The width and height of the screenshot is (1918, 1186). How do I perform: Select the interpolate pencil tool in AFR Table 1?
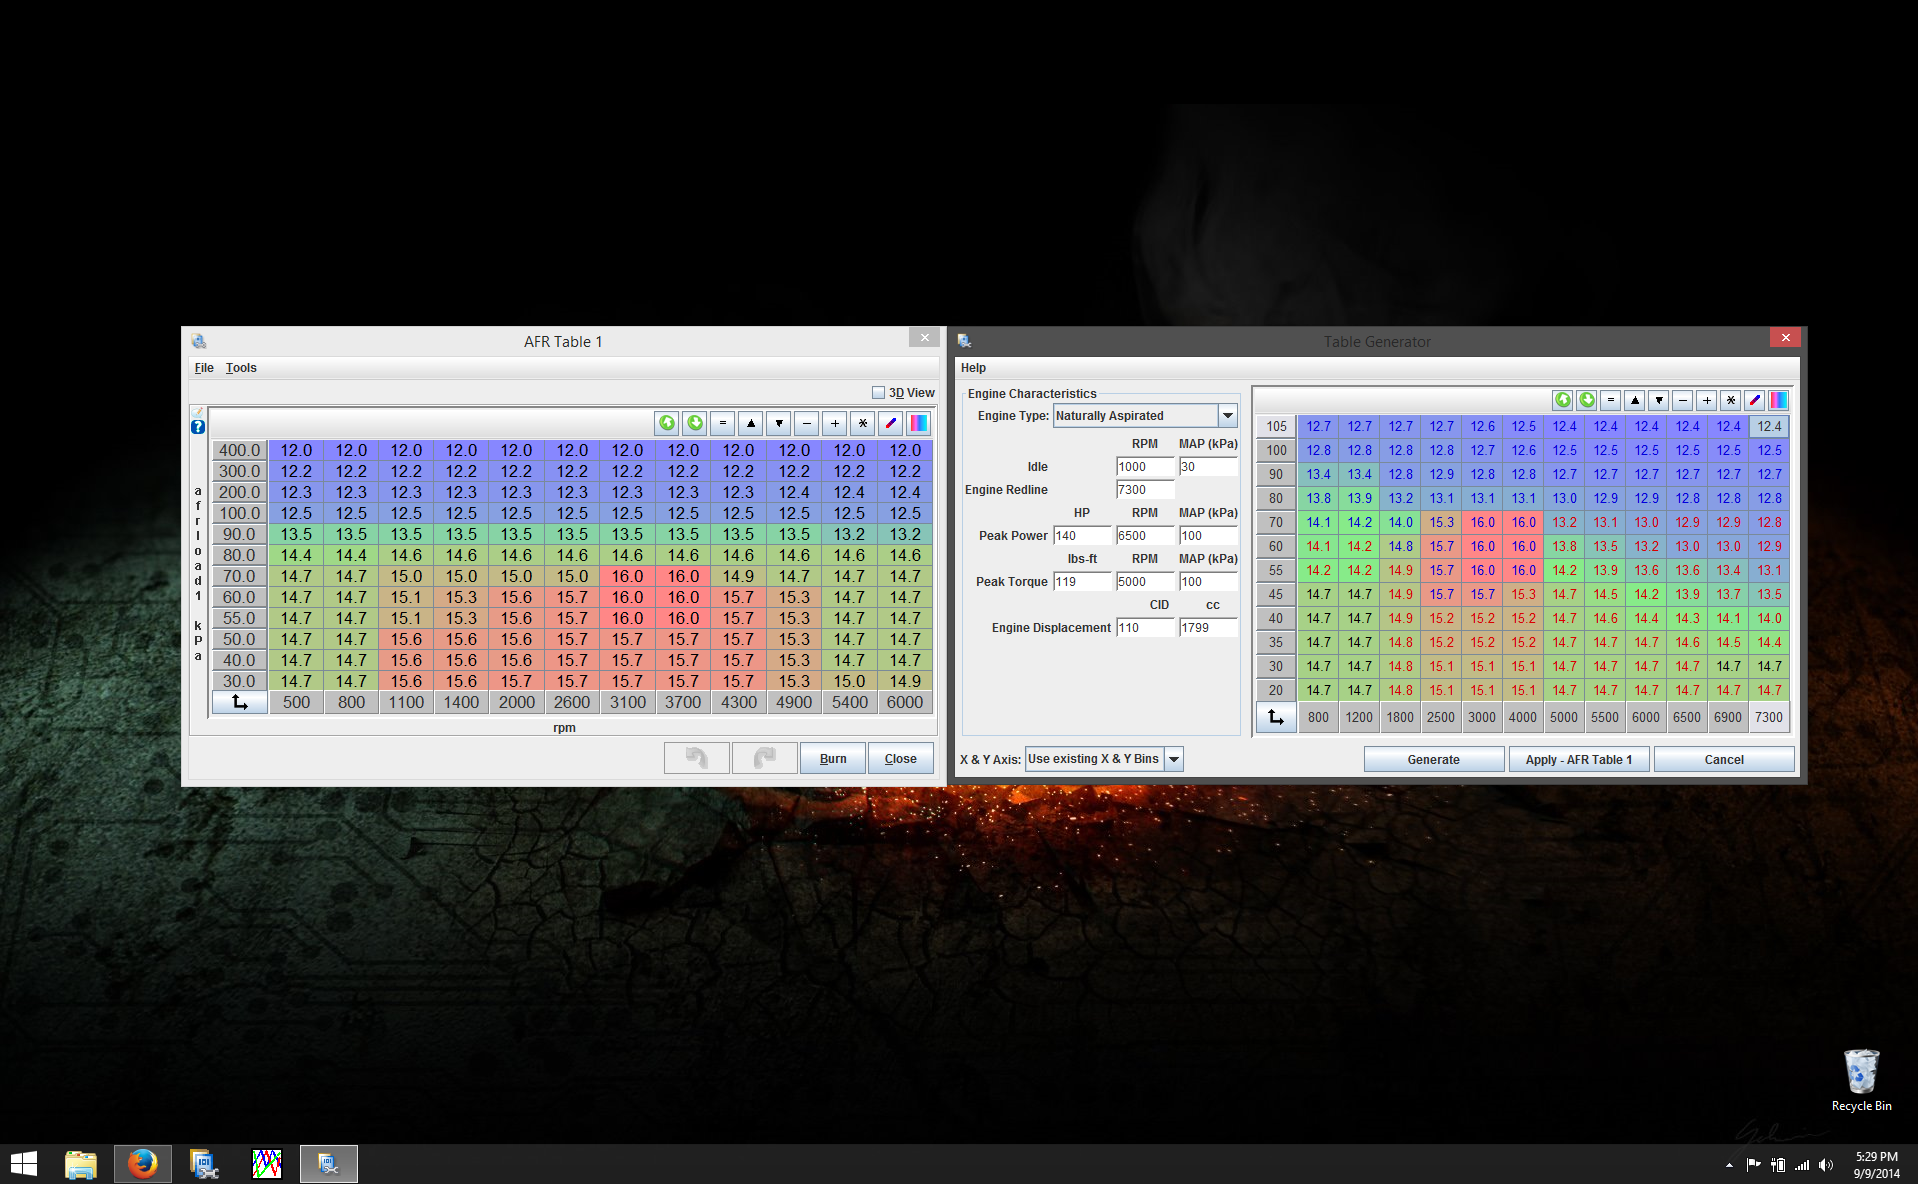(891, 423)
